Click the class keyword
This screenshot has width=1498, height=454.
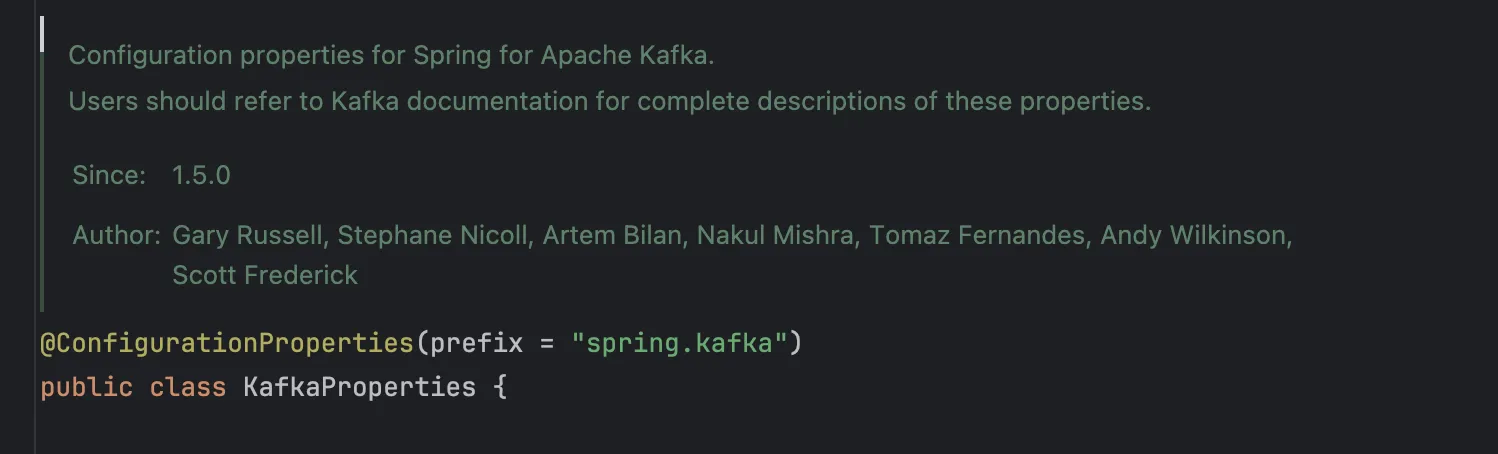pyautogui.click(x=188, y=386)
